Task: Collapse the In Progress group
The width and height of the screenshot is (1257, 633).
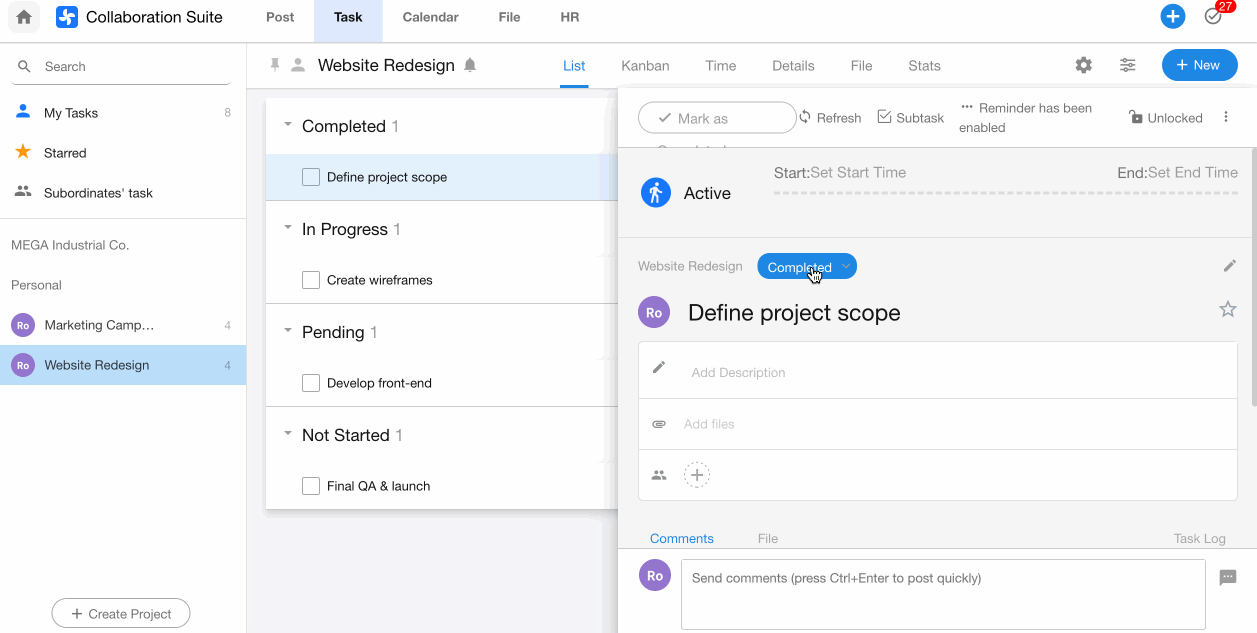Action: point(288,229)
